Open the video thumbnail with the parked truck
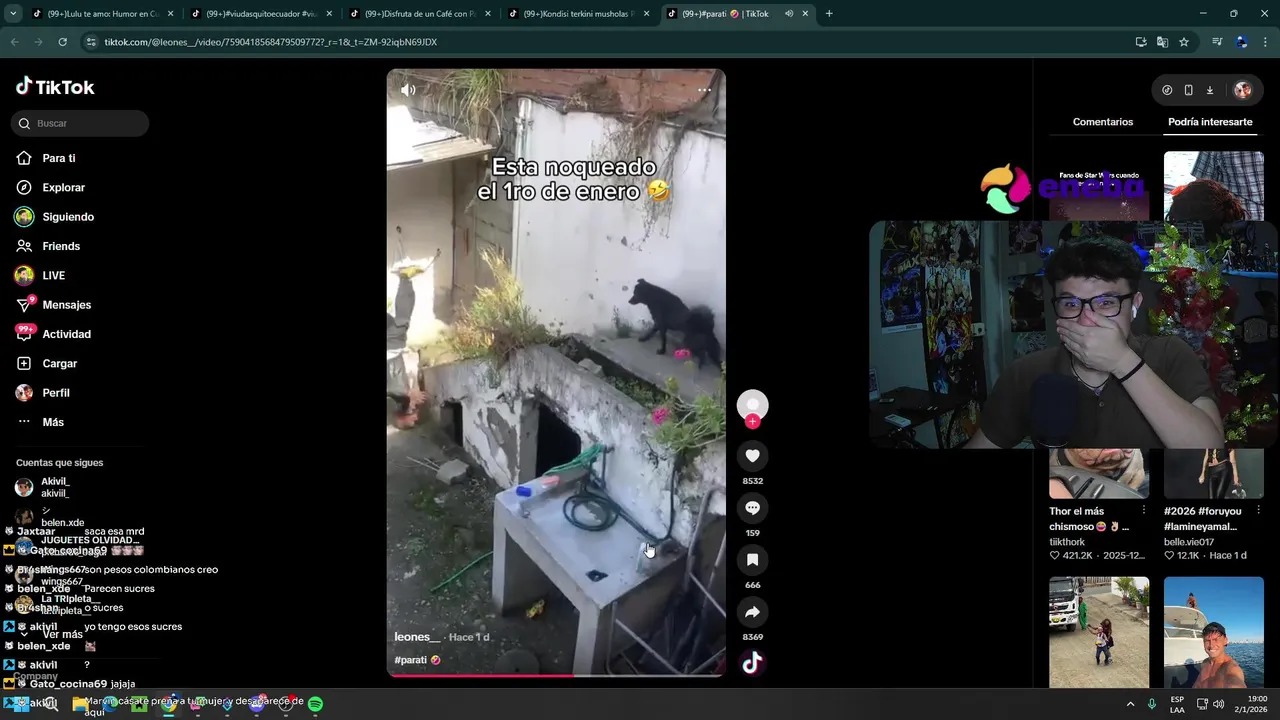The width and height of the screenshot is (1280, 720). 1099,632
